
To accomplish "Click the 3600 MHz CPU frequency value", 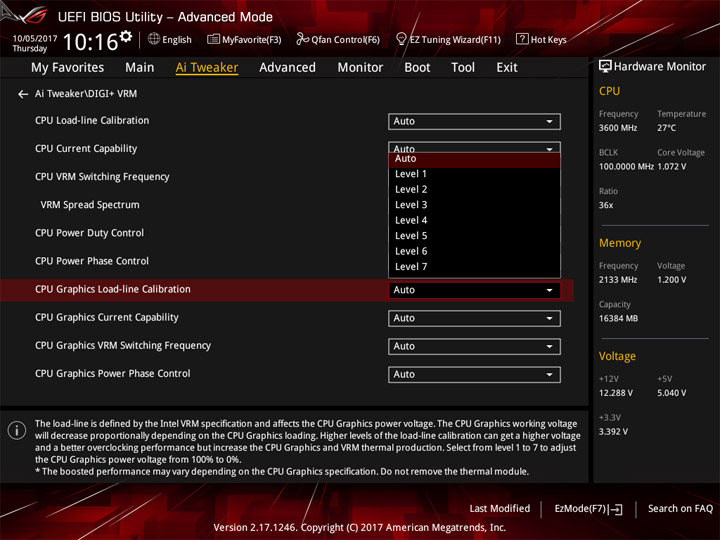I will (618, 128).
